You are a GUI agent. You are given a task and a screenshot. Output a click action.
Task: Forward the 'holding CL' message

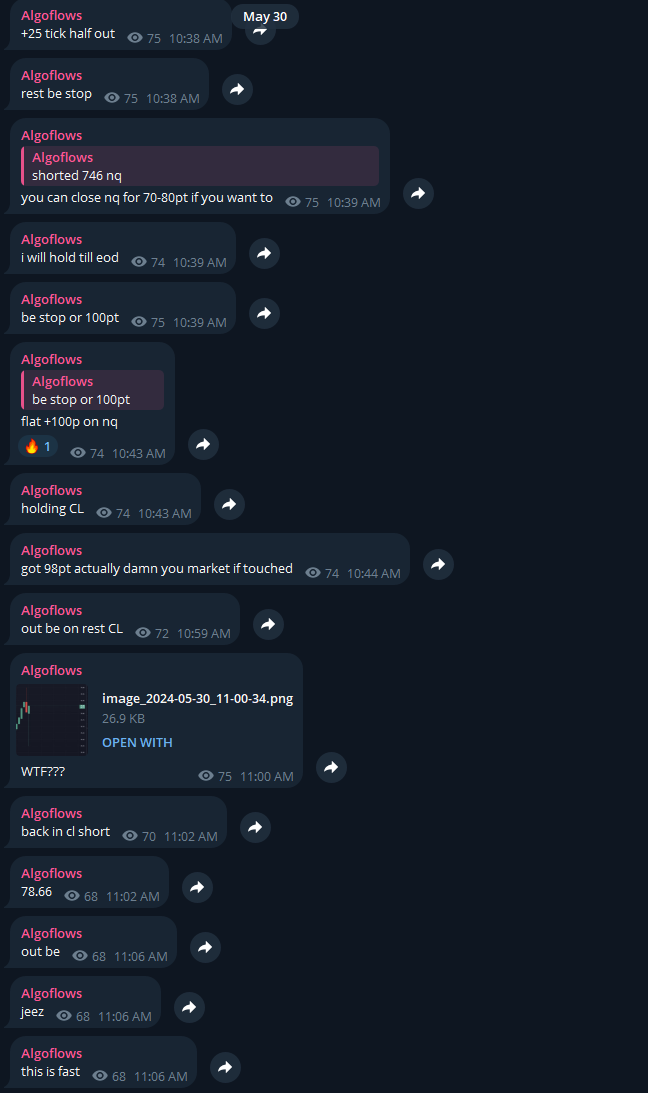[229, 504]
